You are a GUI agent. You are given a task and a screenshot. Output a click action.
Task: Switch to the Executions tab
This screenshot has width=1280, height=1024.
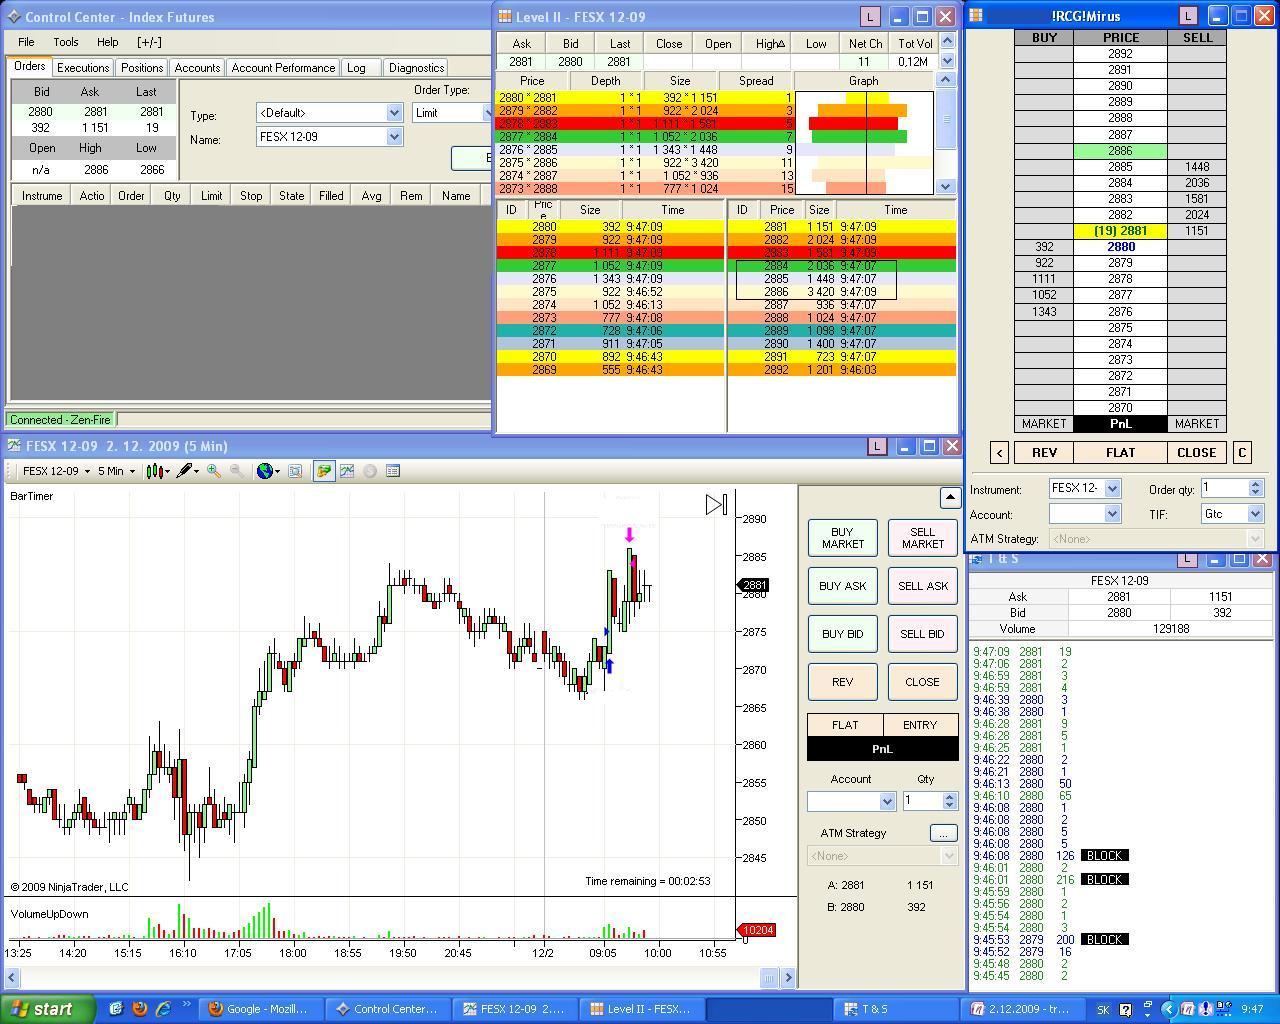[x=83, y=68]
